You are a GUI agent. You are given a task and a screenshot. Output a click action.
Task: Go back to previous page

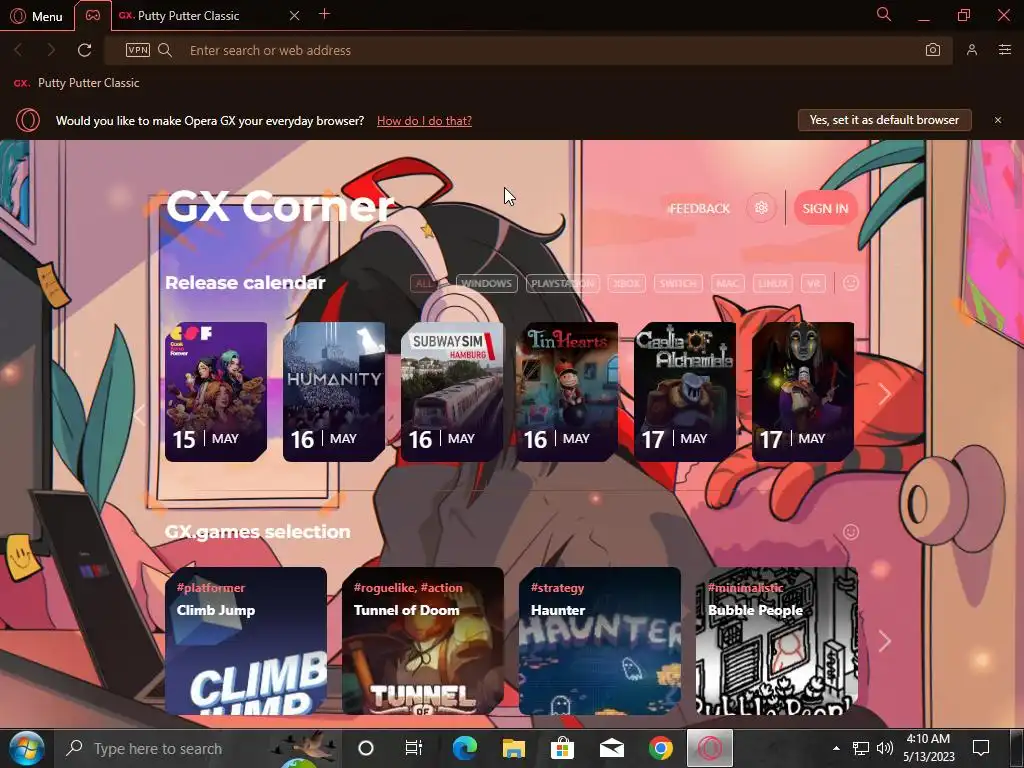pyautogui.click(x=18, y=50)
